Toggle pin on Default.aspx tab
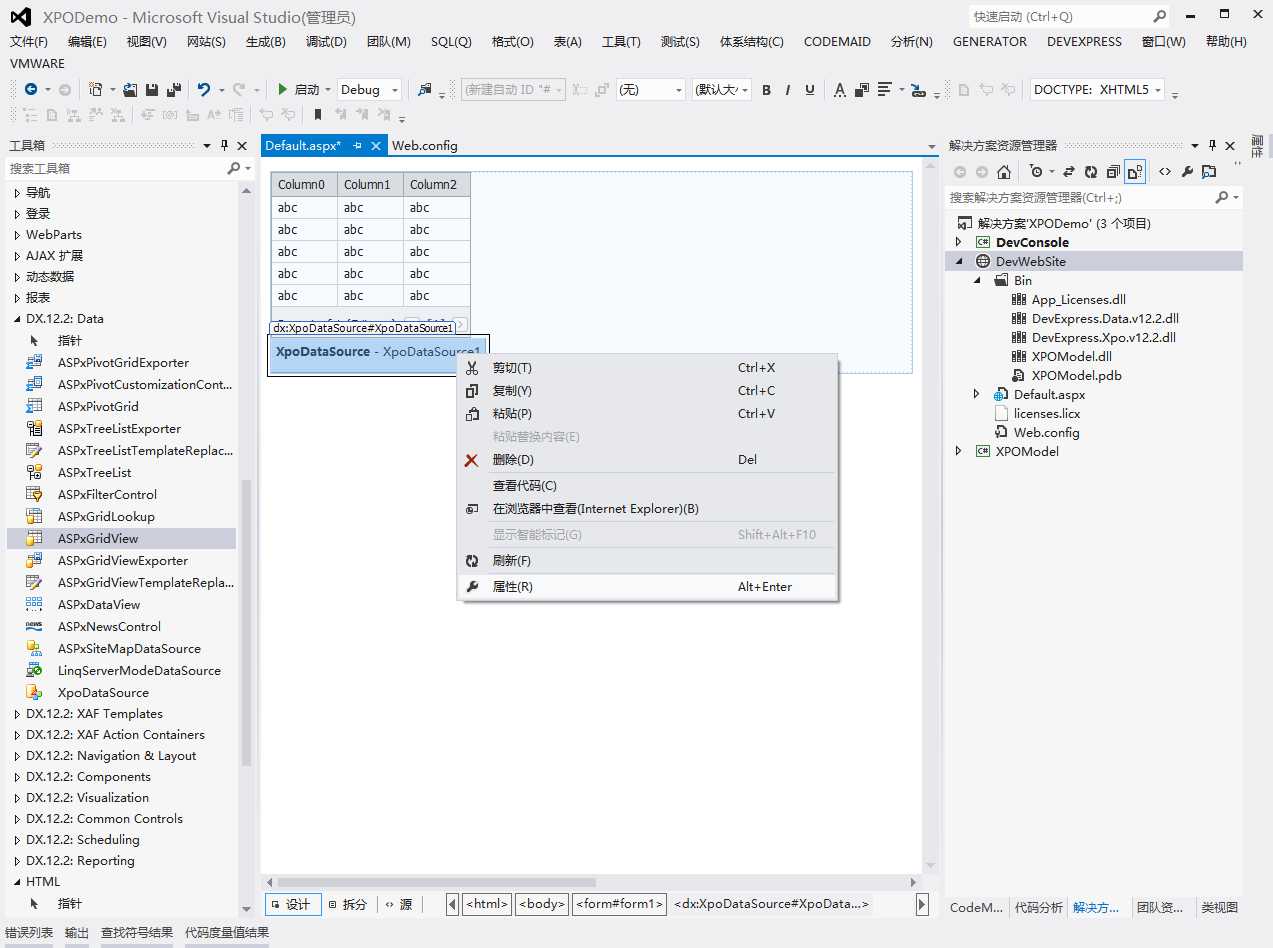The height and width of the screenshot is (948, 1273). (357, 146)
